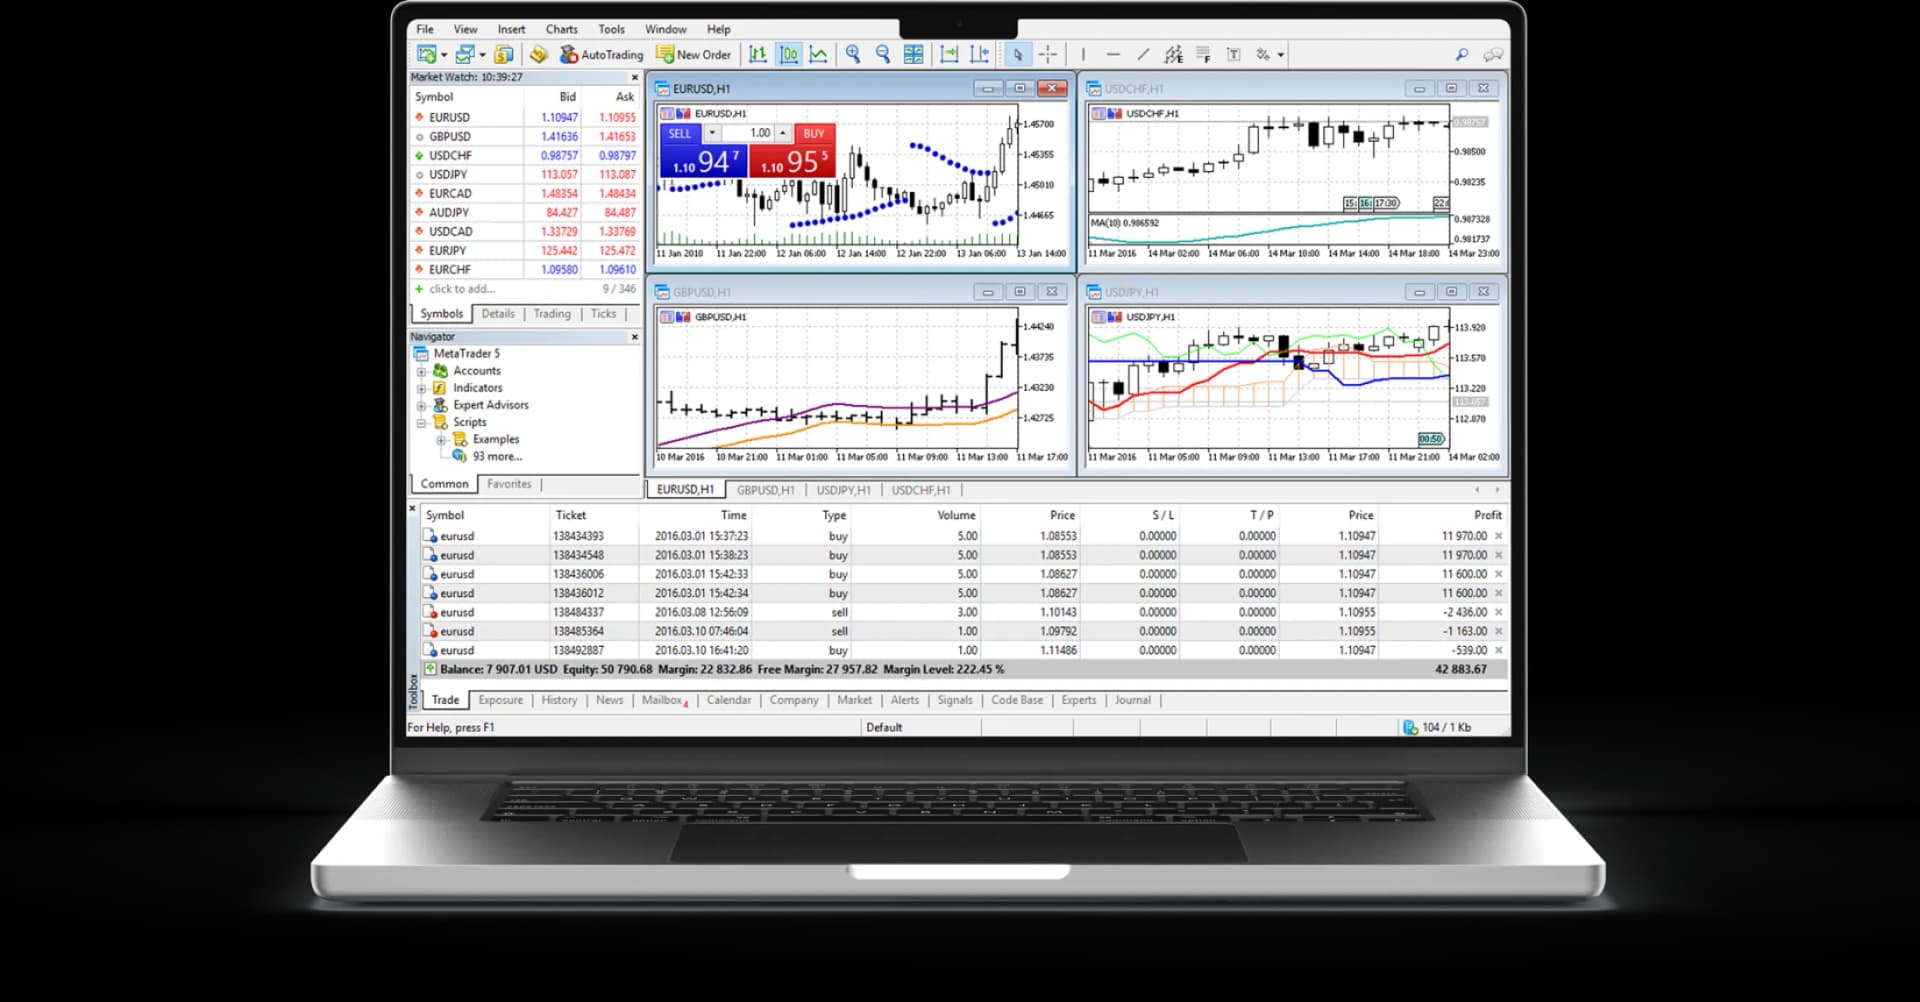Zoom in on the active chart
The height and width of the screenshot is (1002, 1920).
point(855,54)
